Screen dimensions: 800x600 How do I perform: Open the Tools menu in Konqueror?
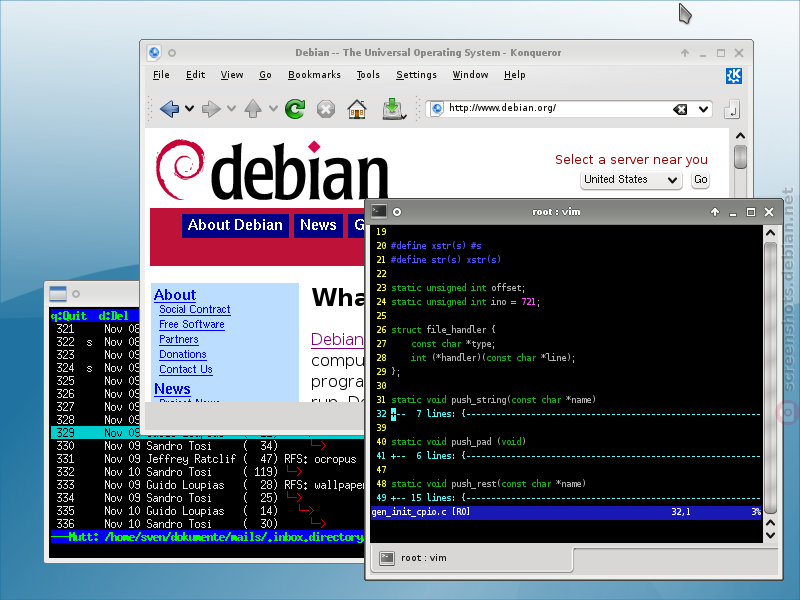coord(368,75)
